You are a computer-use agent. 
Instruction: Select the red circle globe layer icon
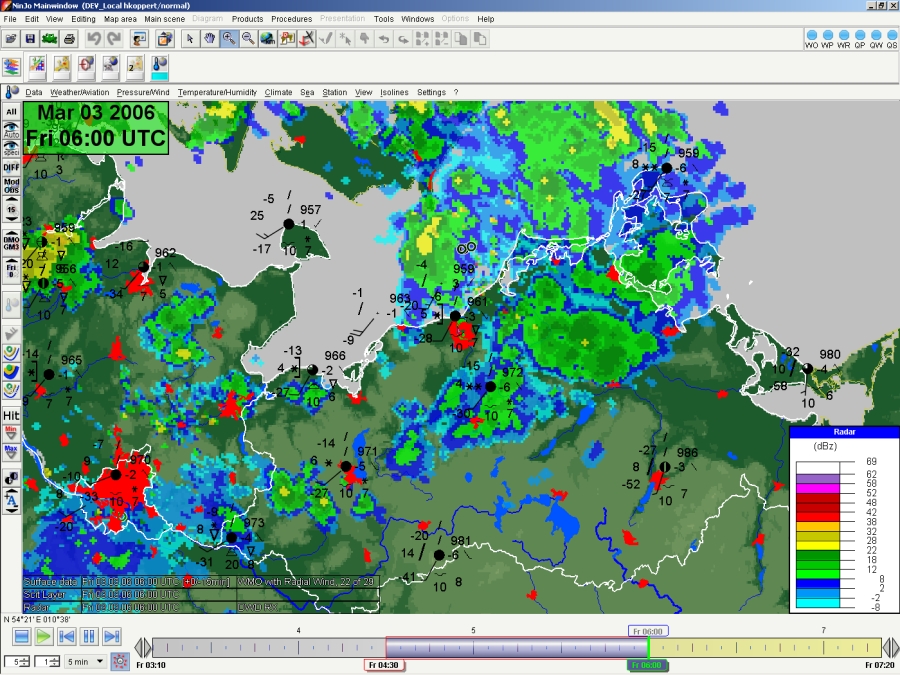pyautogui.click(x=86, y=67)
